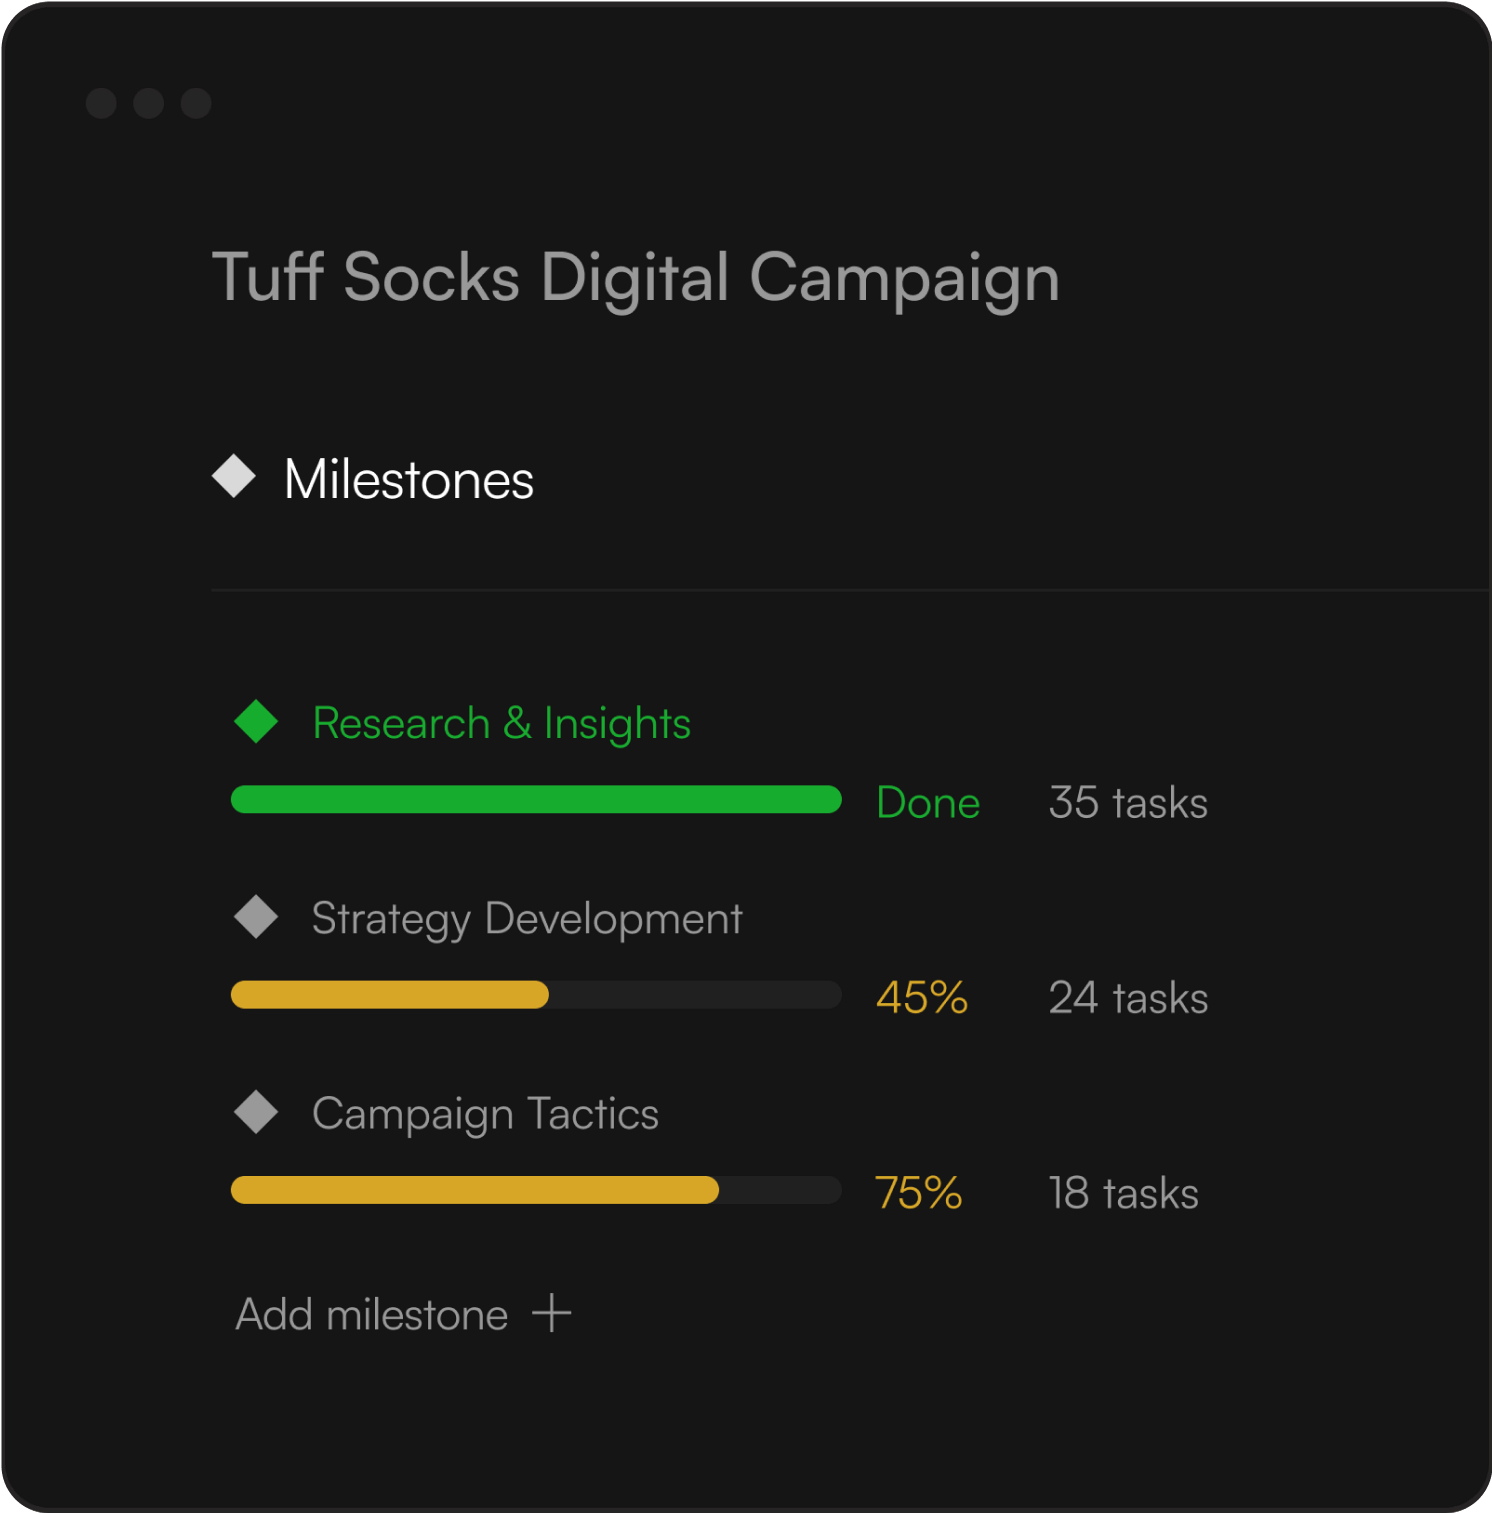Click the first window control dot

pos(101,103)
